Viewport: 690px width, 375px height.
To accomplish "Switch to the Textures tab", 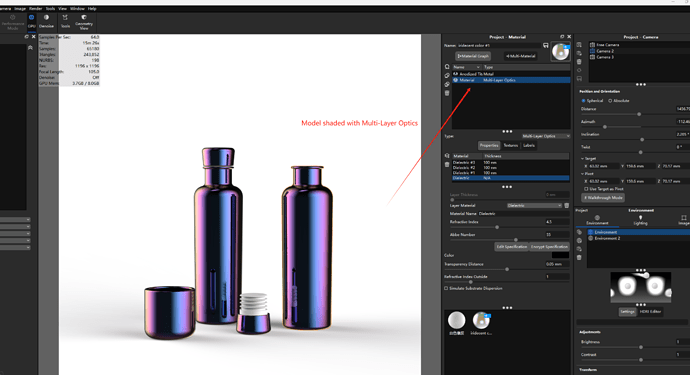I will (x=510, y=145).
